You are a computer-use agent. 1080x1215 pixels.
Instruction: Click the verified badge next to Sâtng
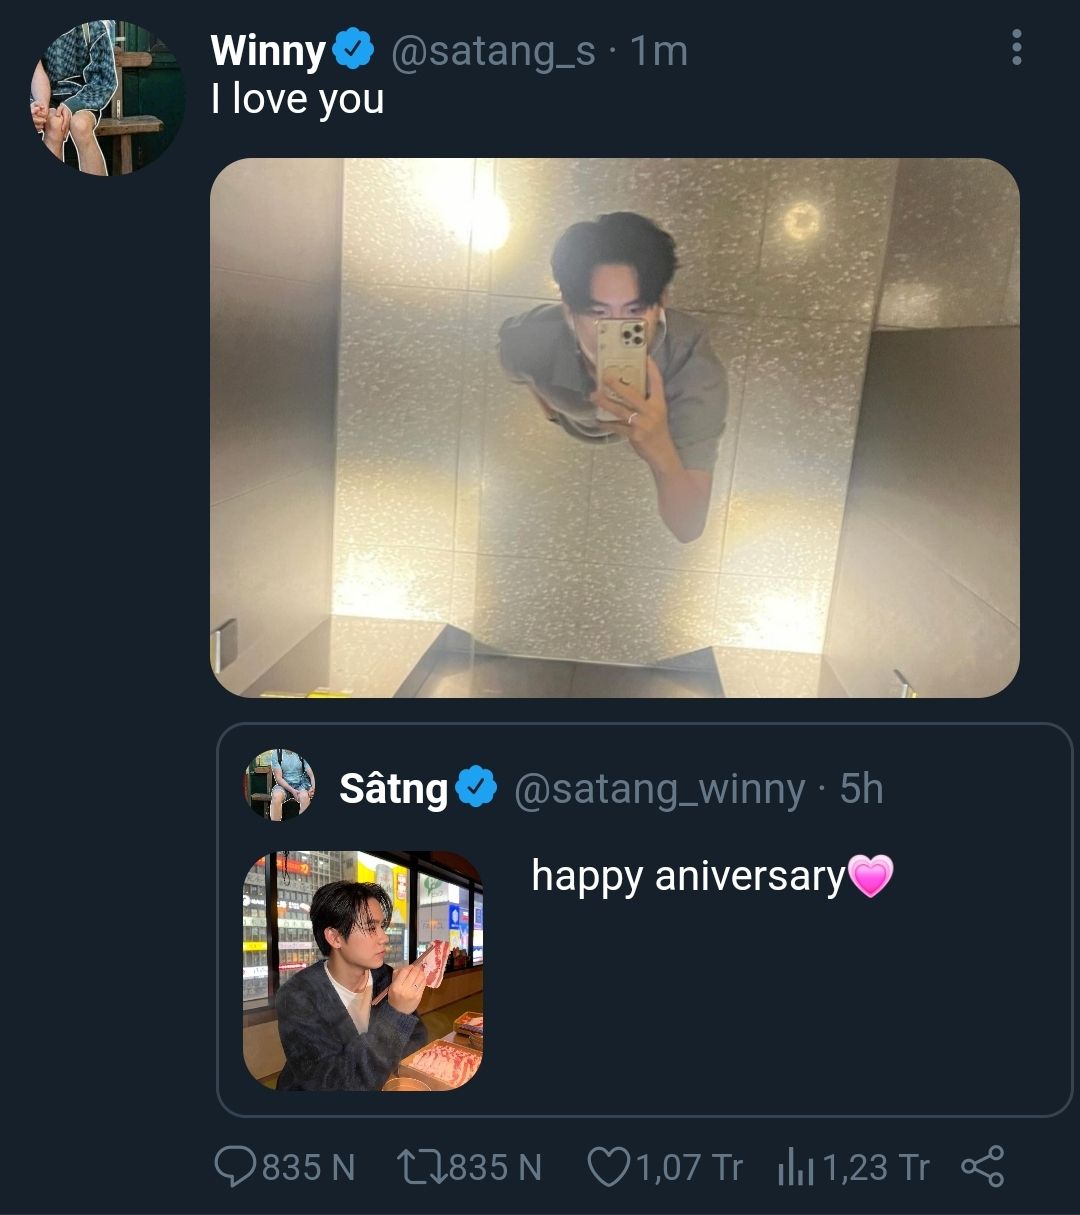click(x=476, y=788)
